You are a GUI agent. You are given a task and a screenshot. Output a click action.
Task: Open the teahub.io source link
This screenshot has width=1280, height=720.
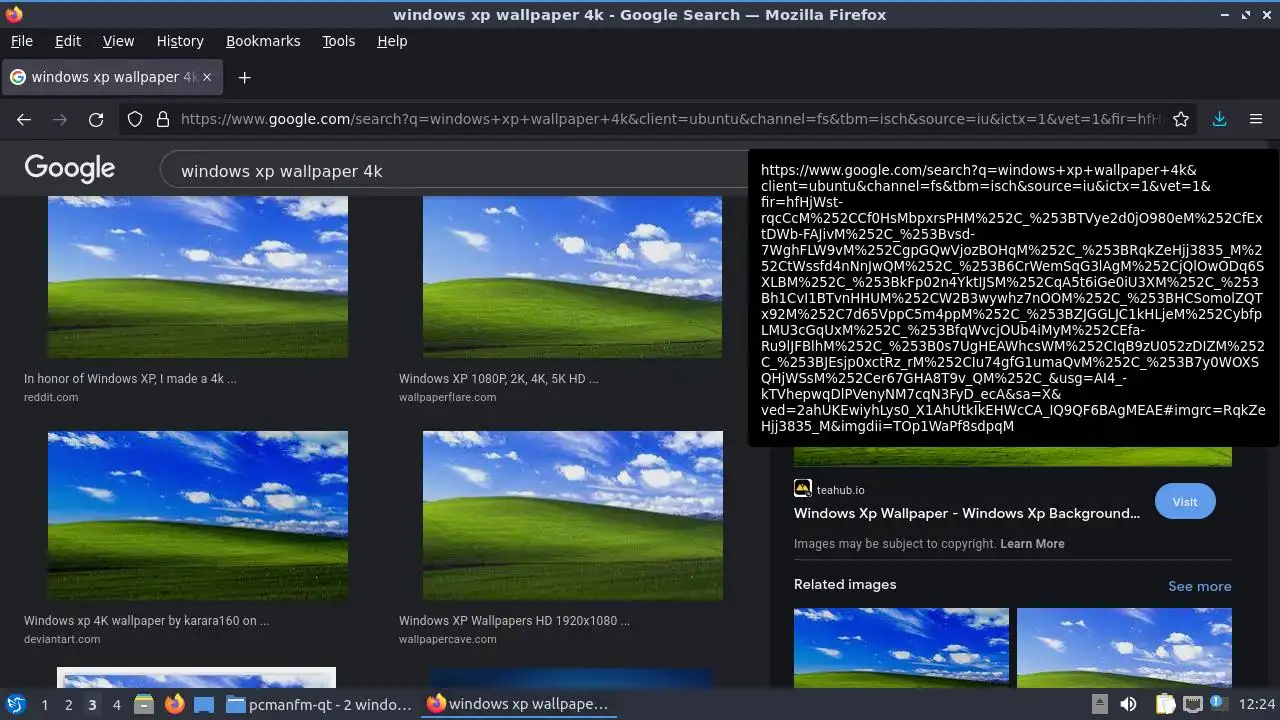pos(830,490)
